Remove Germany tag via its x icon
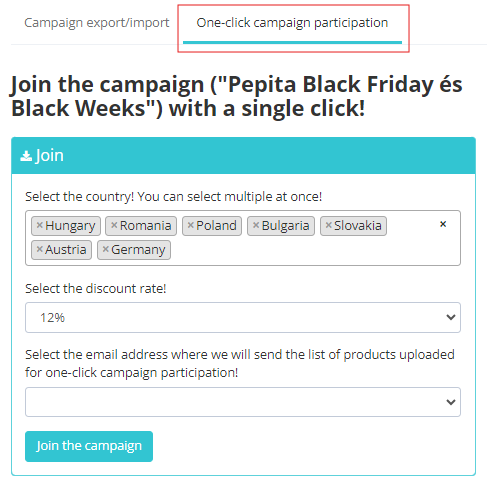Viewport: 498px width, 486px height. (105, 249)
